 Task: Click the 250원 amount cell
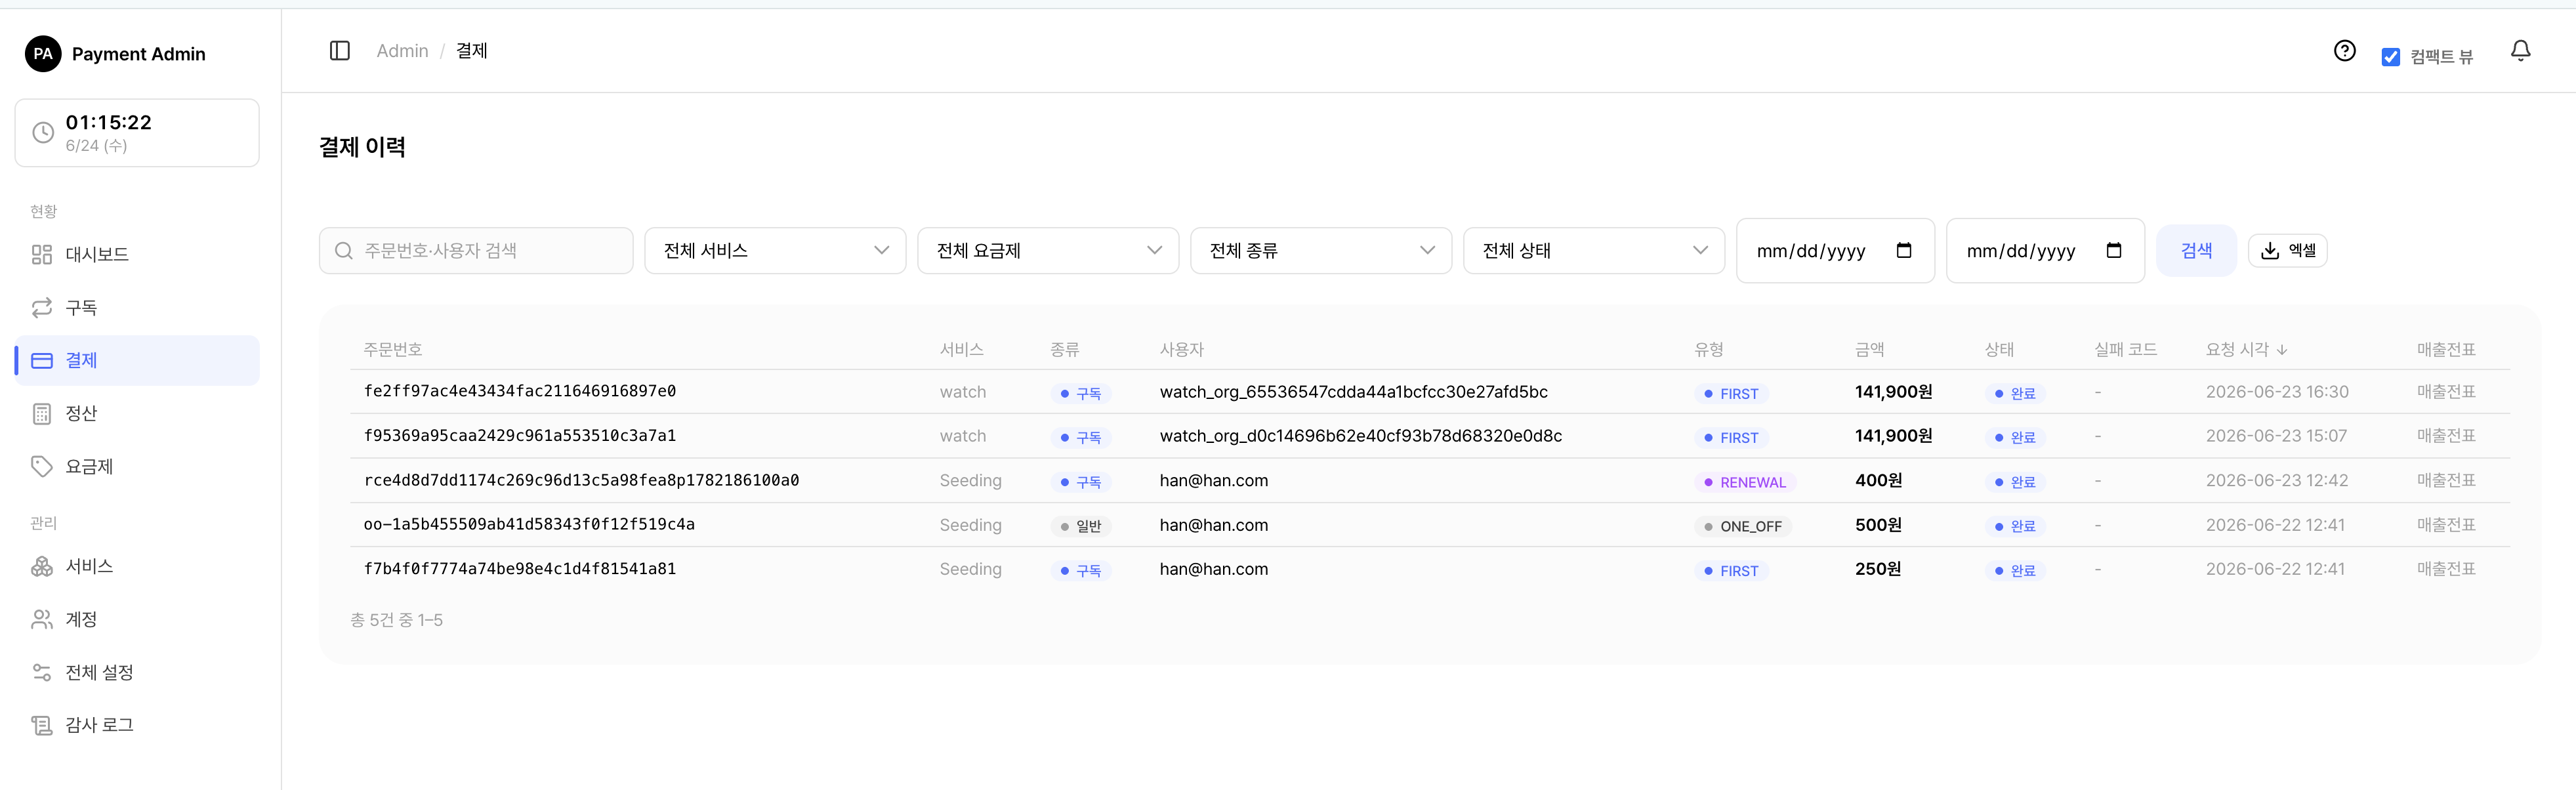(1878, 569)
